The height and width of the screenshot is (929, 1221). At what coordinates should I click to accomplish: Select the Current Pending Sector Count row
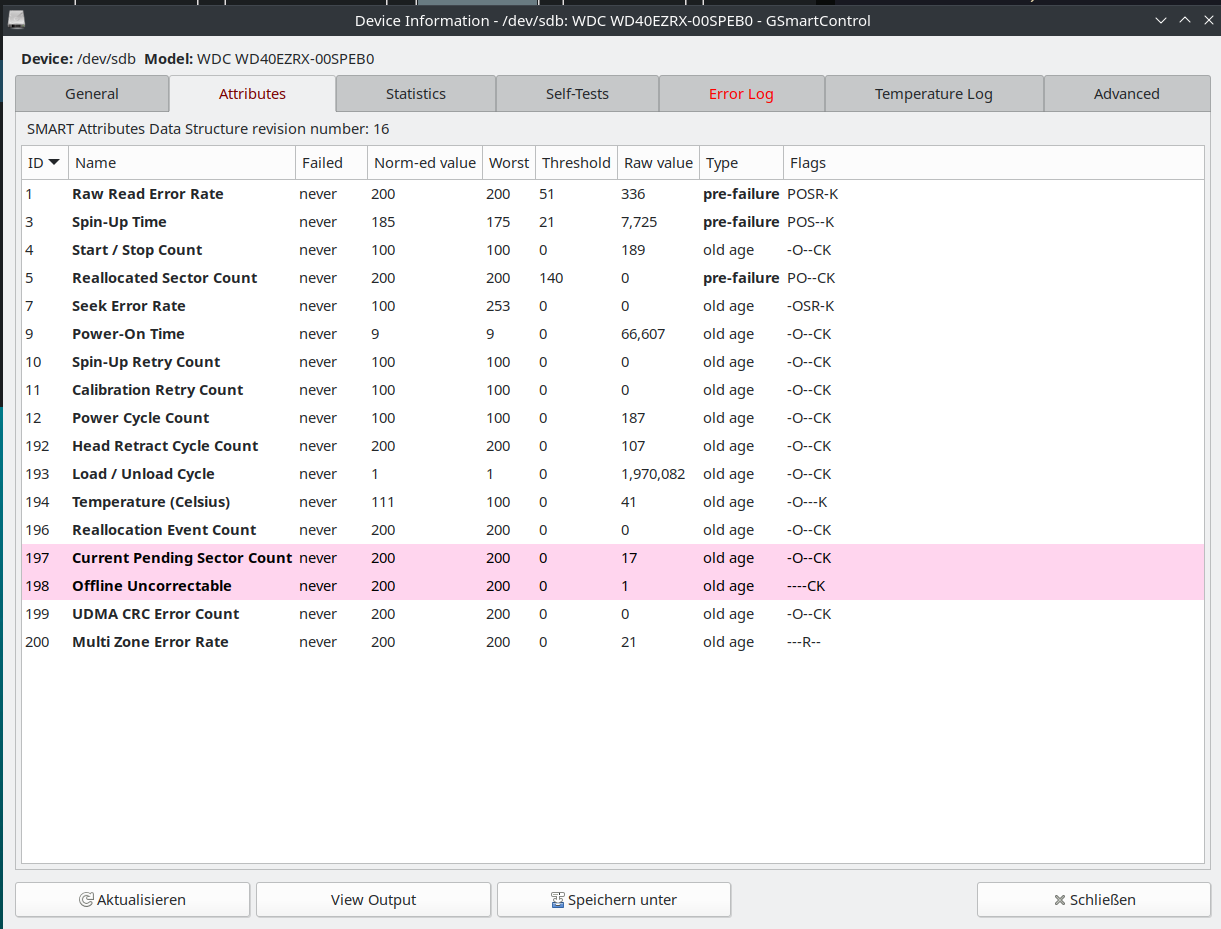tap(612, 558)
